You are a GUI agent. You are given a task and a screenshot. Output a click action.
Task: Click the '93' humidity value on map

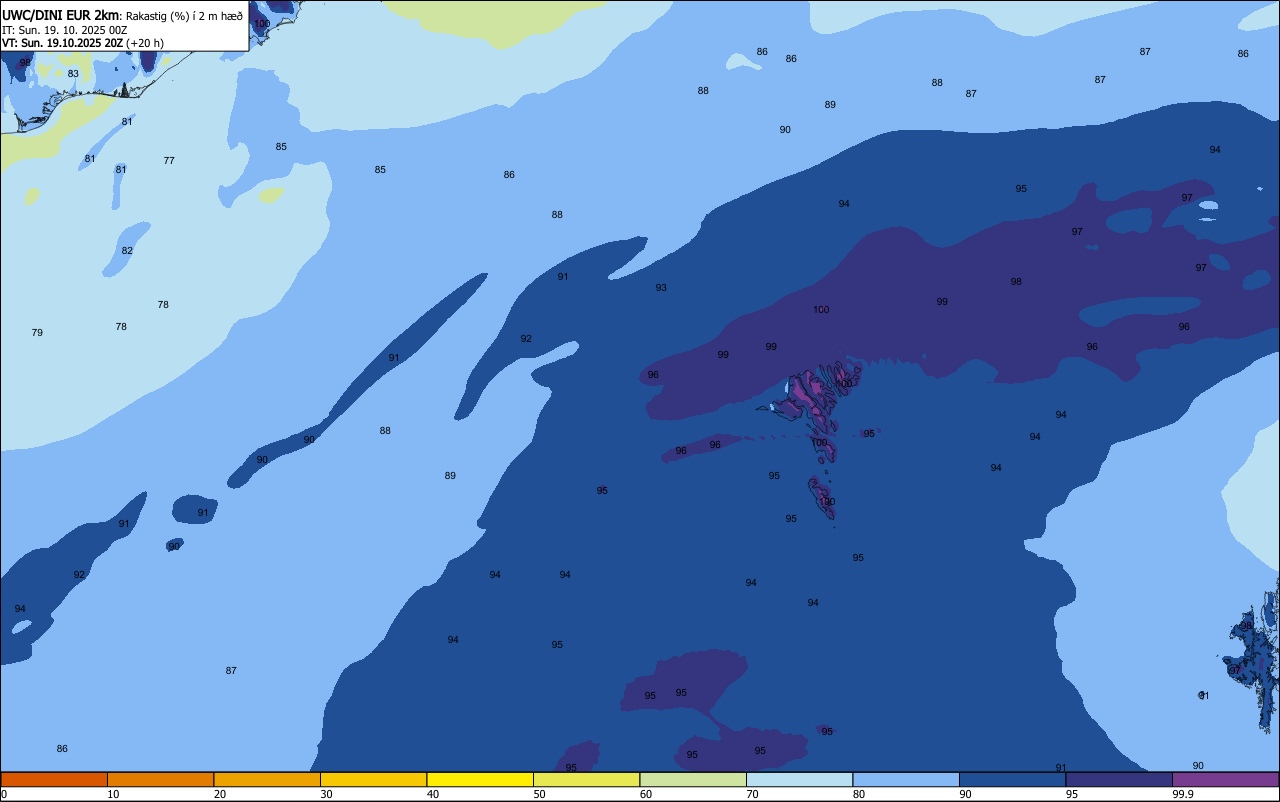(x=661, y=287)
